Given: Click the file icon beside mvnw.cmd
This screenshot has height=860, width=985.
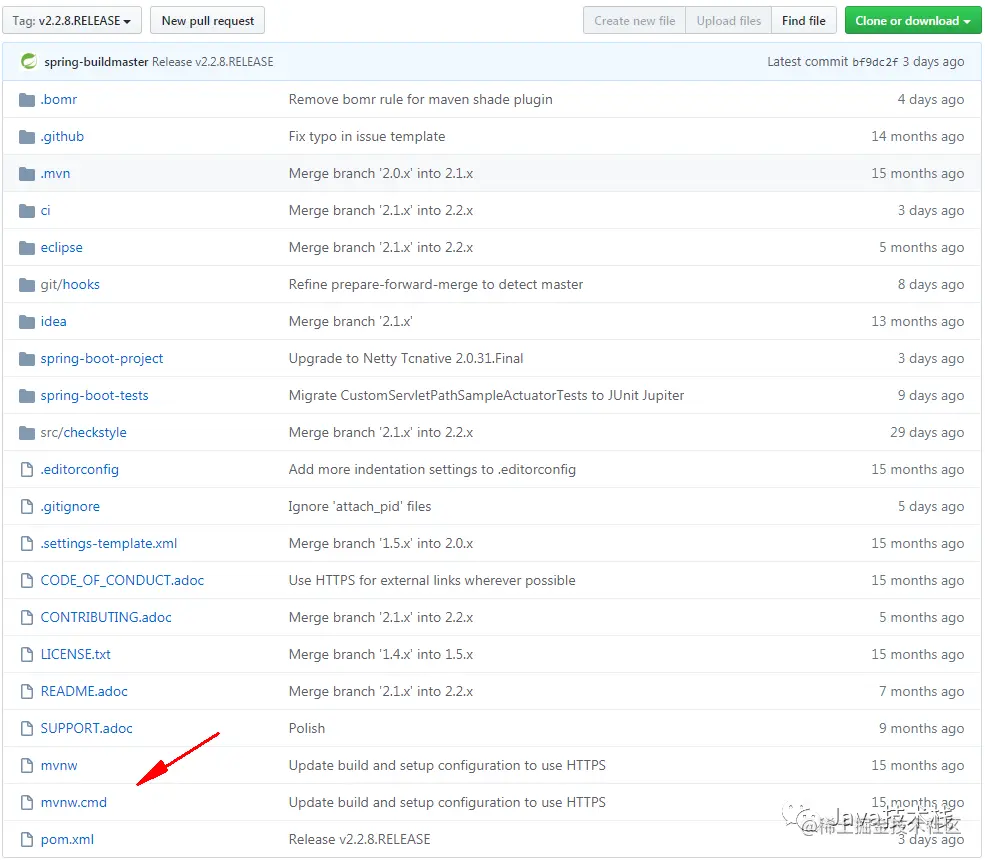Looking at the screenshot, I should coord(27,803).
